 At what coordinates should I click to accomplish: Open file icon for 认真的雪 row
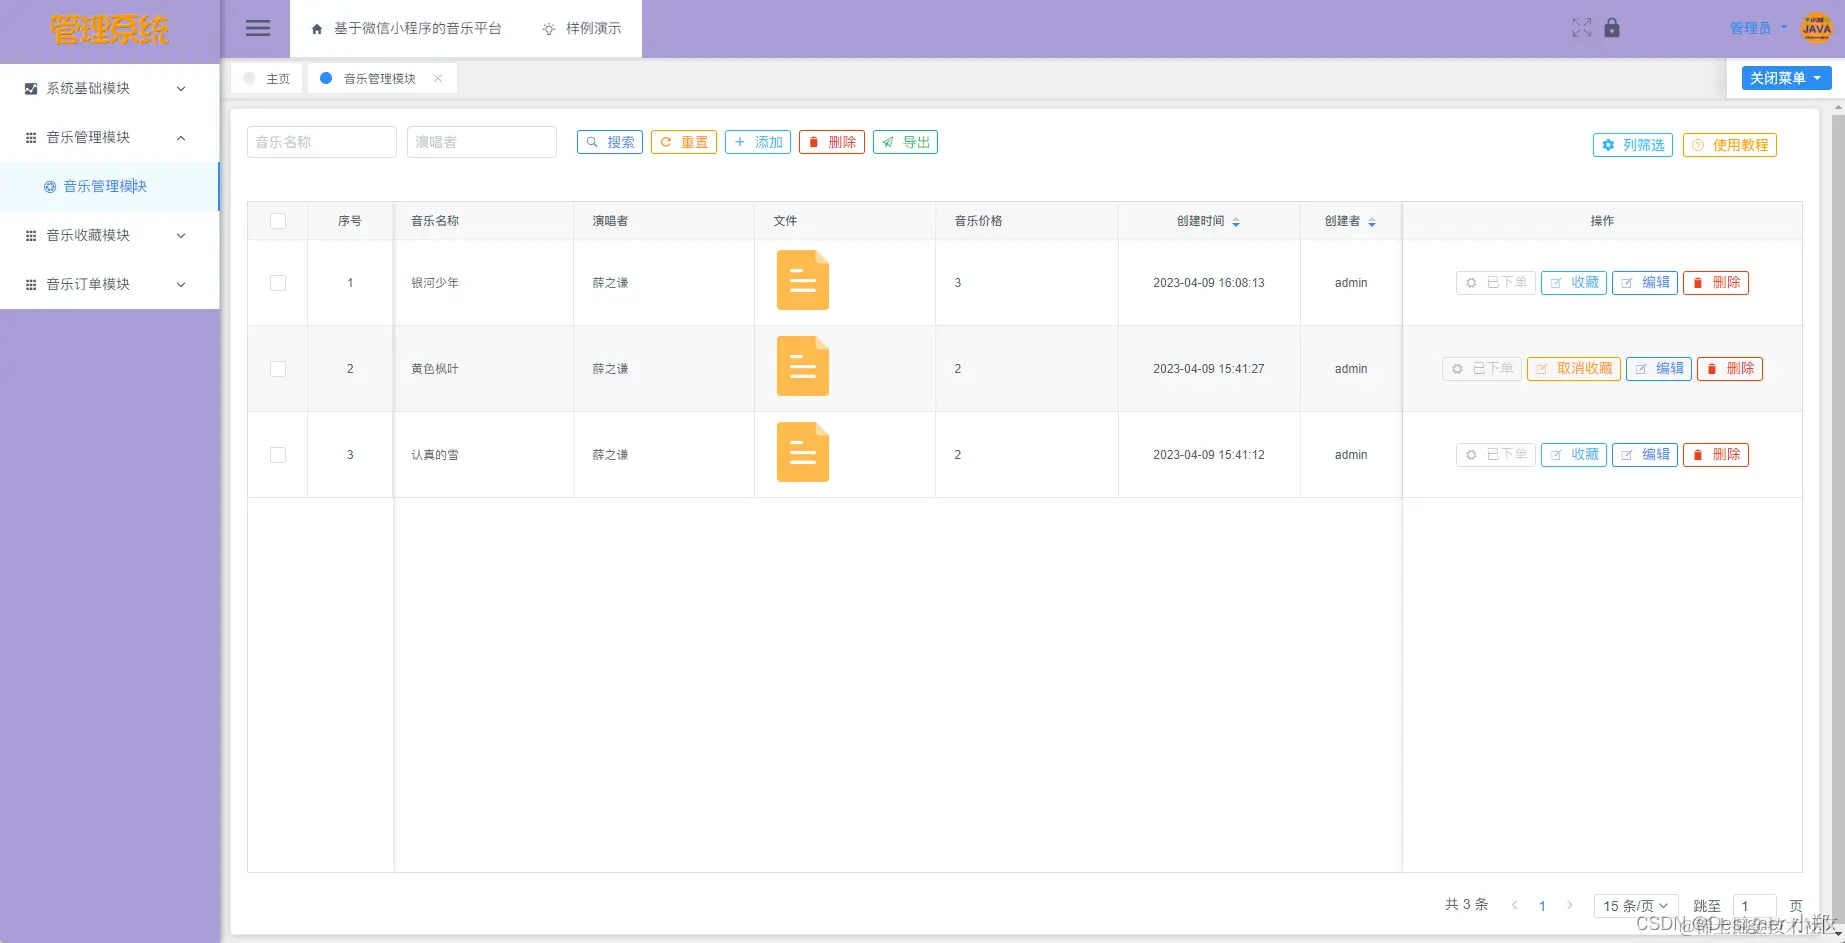point(803,452)
